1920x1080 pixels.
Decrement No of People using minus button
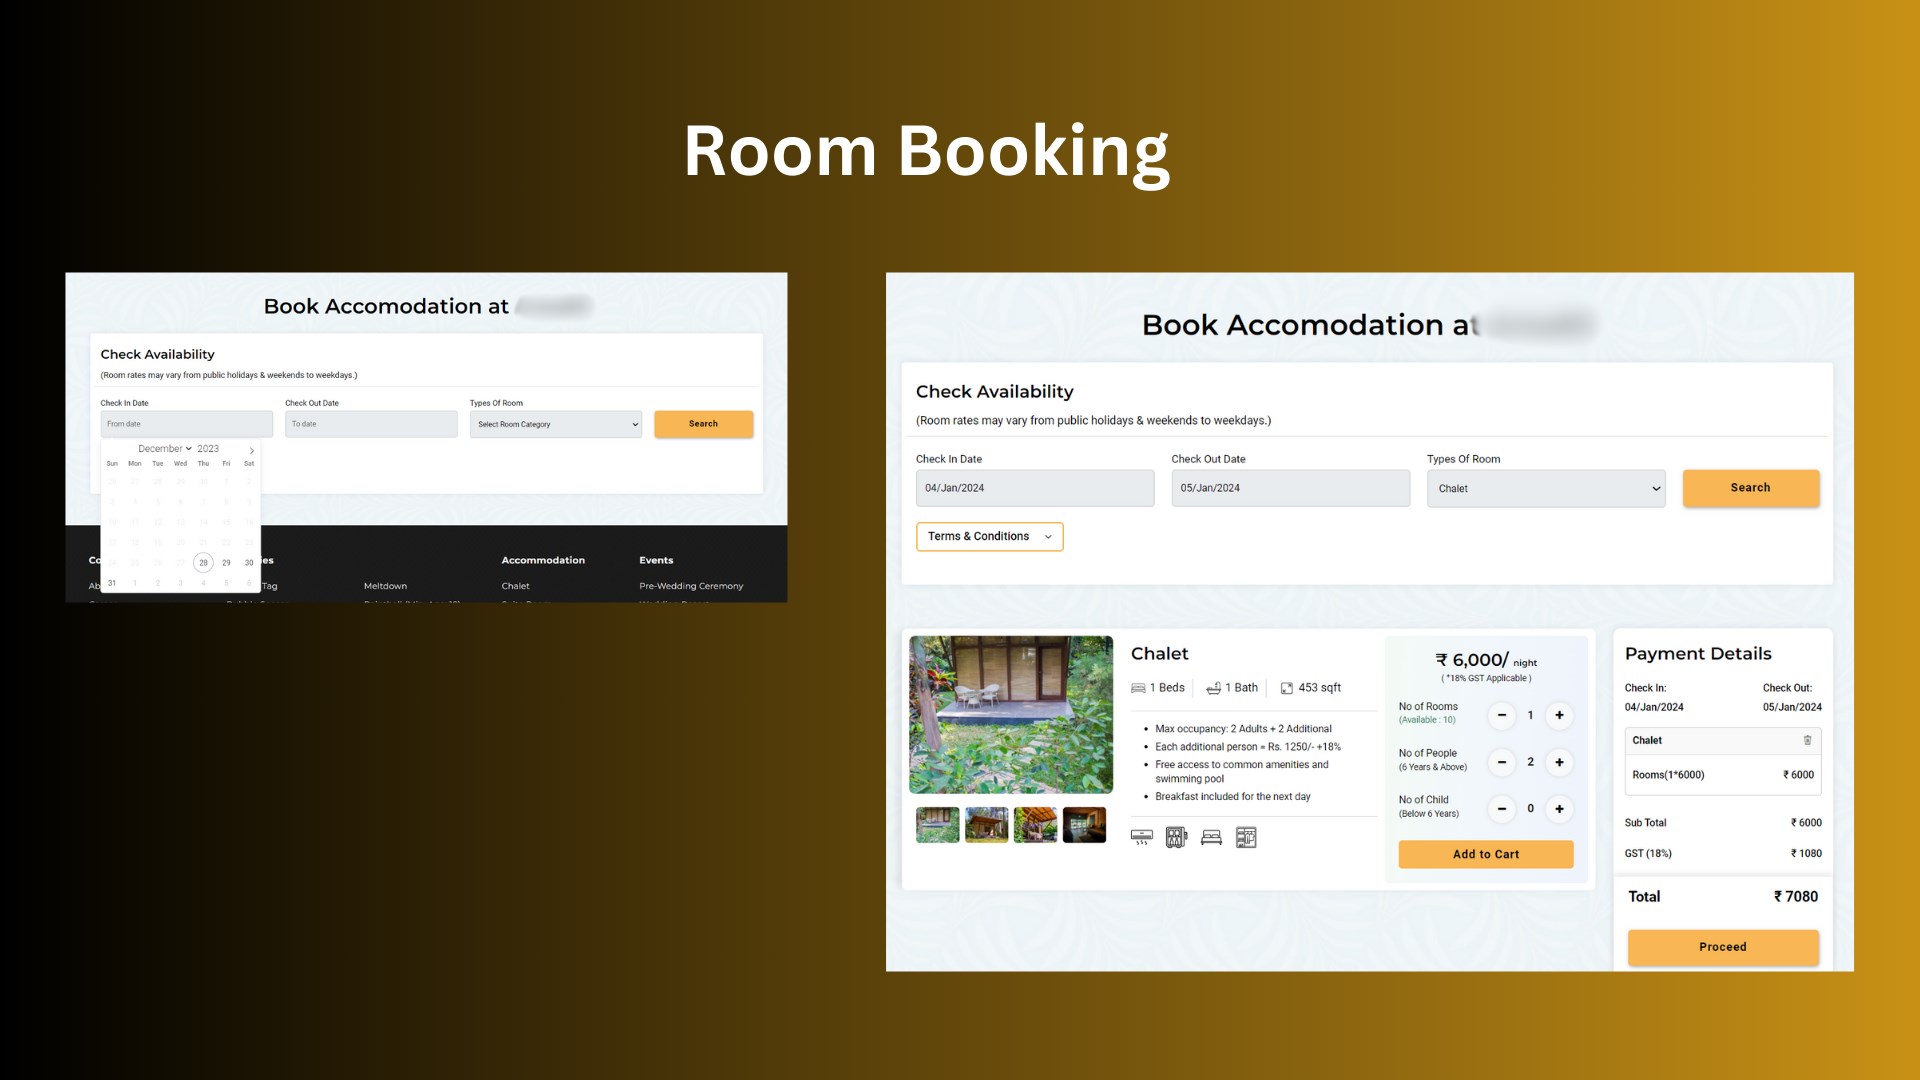click(1502, 762)
